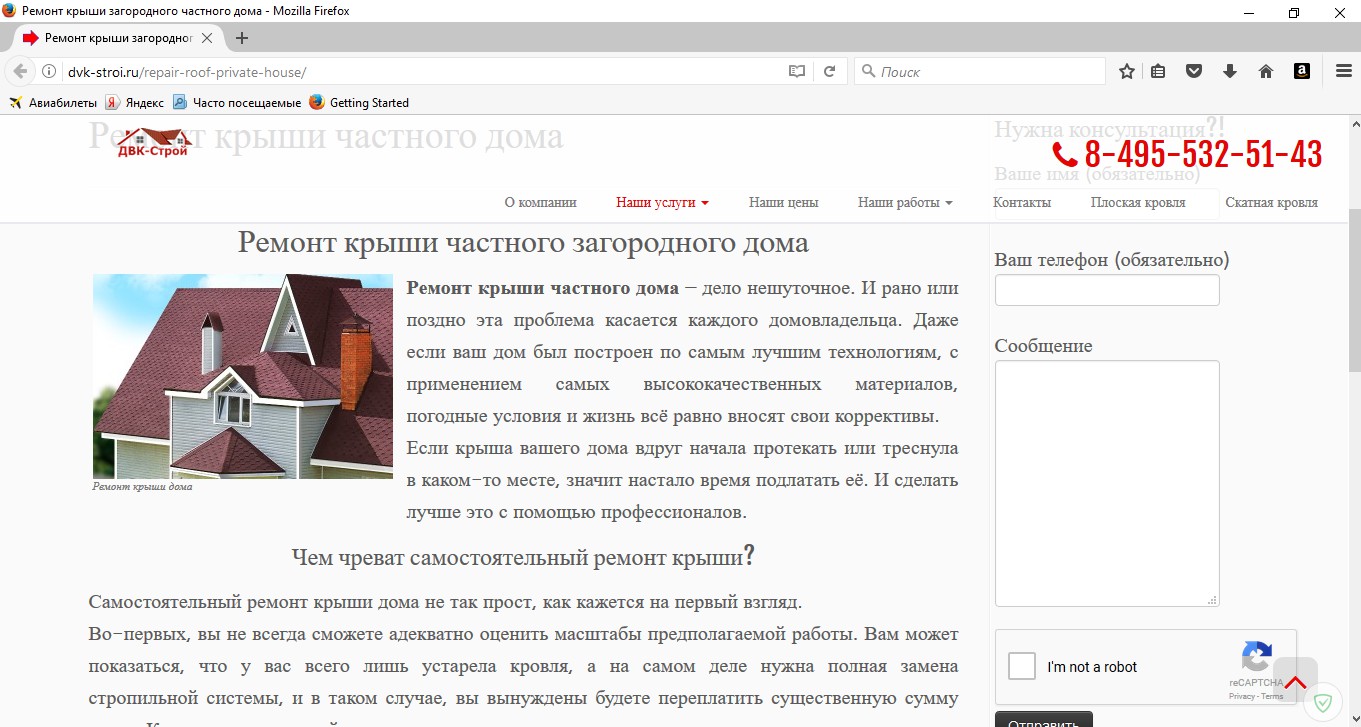Click the green shield badge icon
Image resolution: width=1361 pixels, height=727 pixels.
1323,702
